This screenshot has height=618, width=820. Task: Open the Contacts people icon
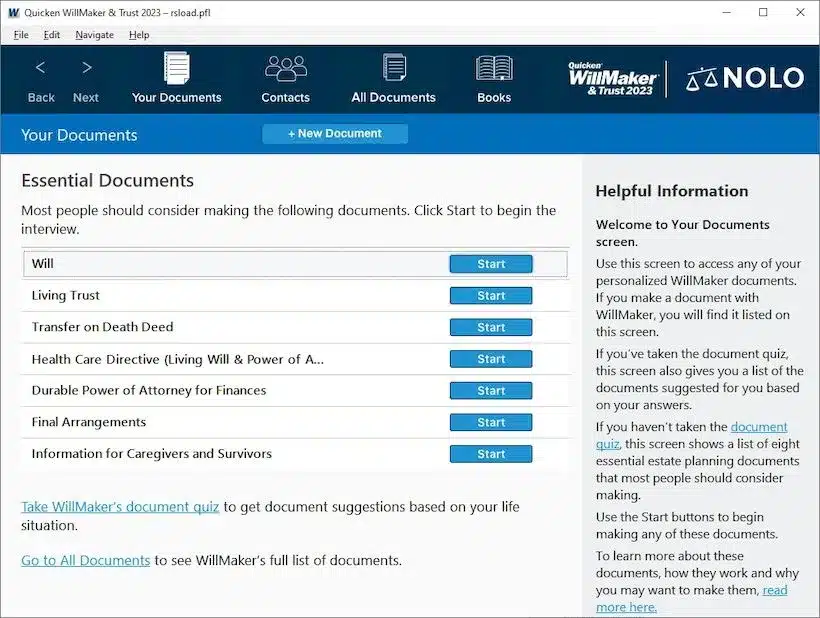pyautogui.click(x=286, y=68)
